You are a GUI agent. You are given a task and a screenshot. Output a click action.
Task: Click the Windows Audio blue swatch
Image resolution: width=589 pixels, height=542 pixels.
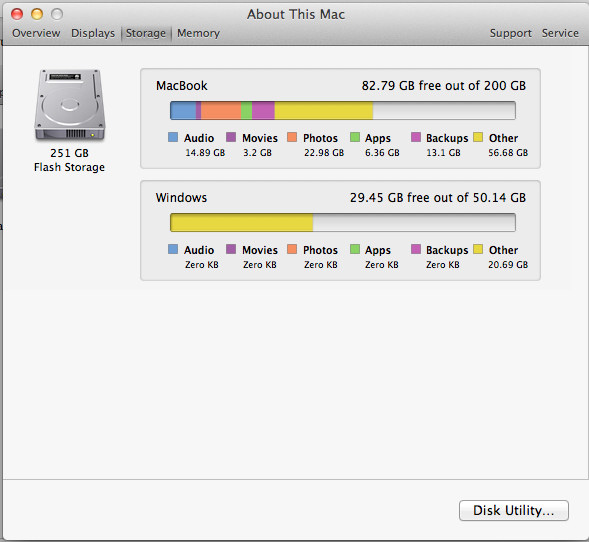pos(173,249)
